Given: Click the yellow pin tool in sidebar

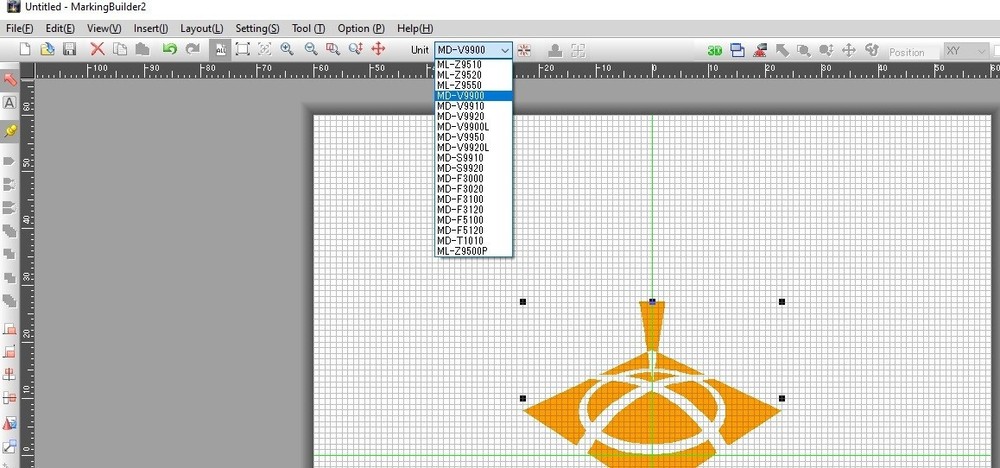Looking at the screenshot, I should [x=10, y=131].
